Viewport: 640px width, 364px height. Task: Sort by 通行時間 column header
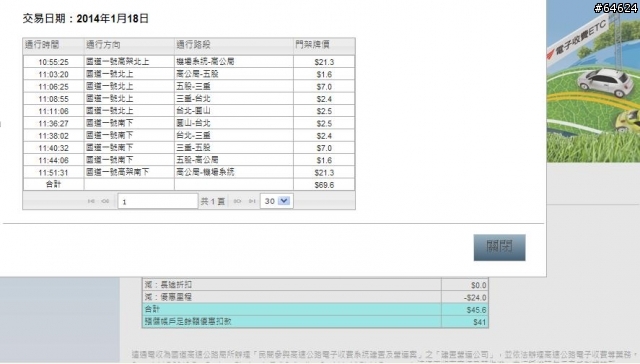53,45
